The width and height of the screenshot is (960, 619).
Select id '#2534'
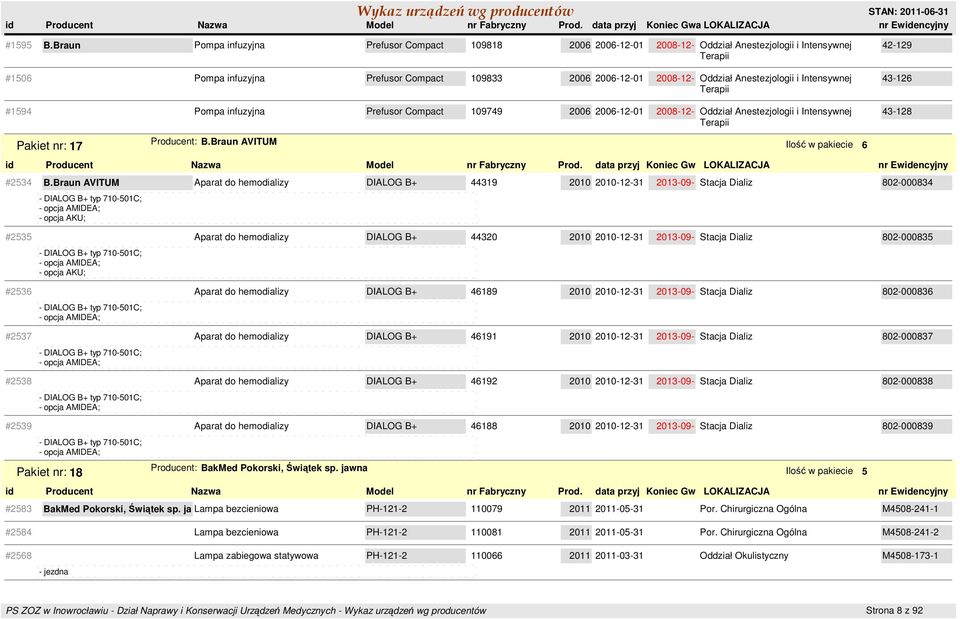(18, 182)
